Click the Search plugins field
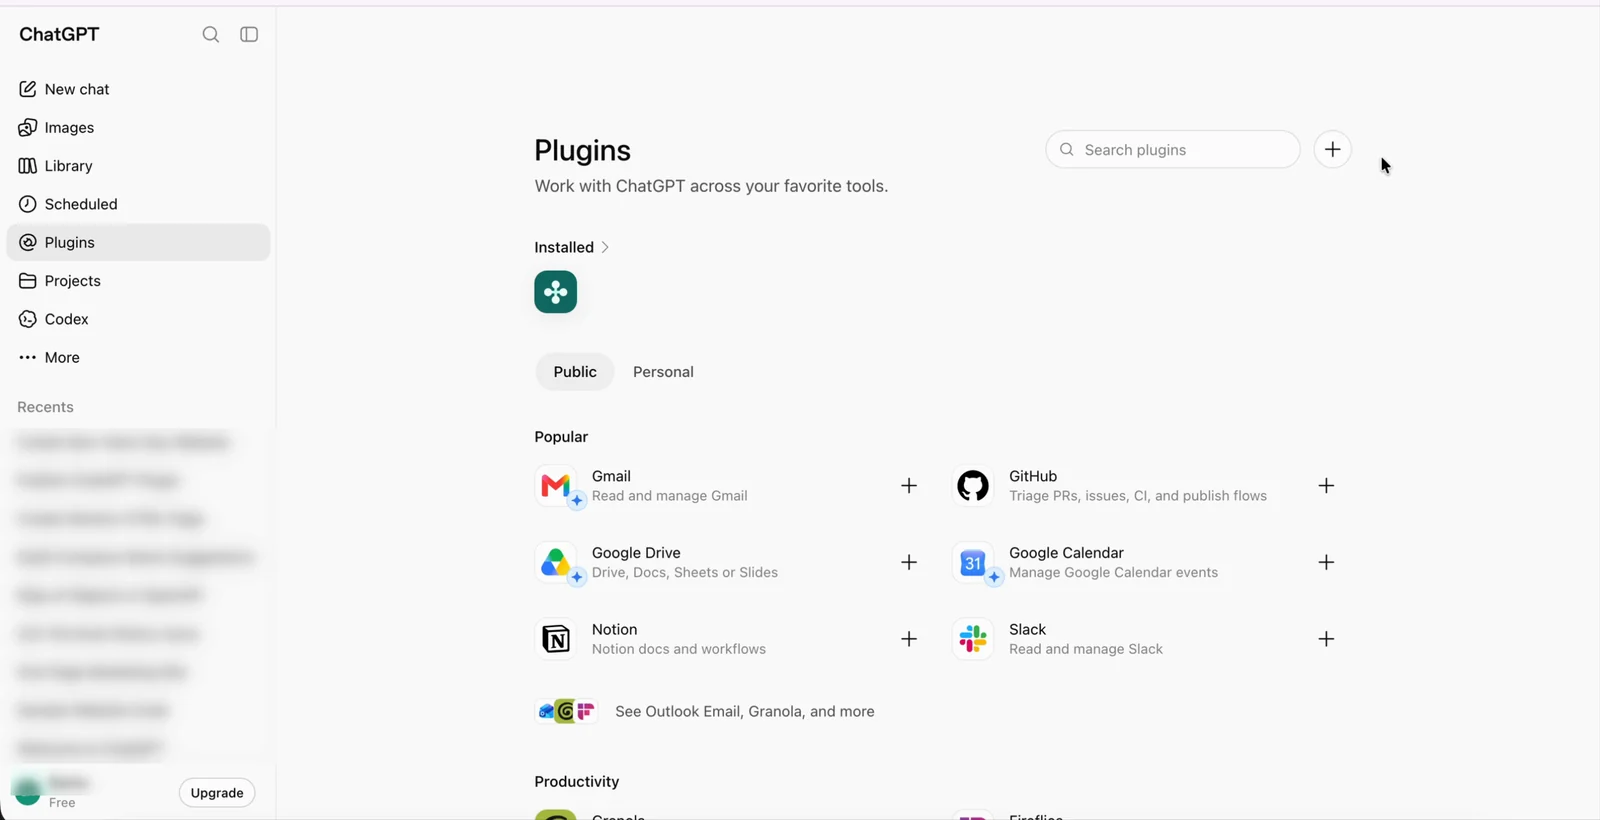 pyautogui.click(x=1173, y=149)
